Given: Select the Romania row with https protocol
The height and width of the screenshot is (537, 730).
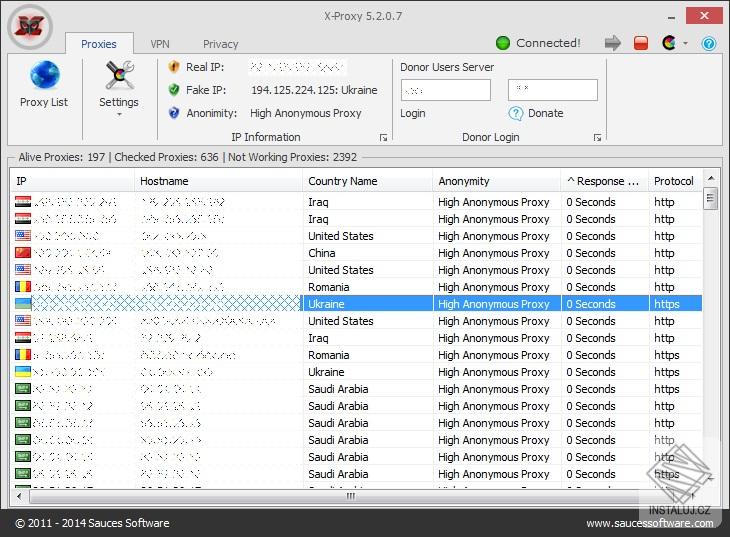Looking at the screenshot, I should coord(356,355).
